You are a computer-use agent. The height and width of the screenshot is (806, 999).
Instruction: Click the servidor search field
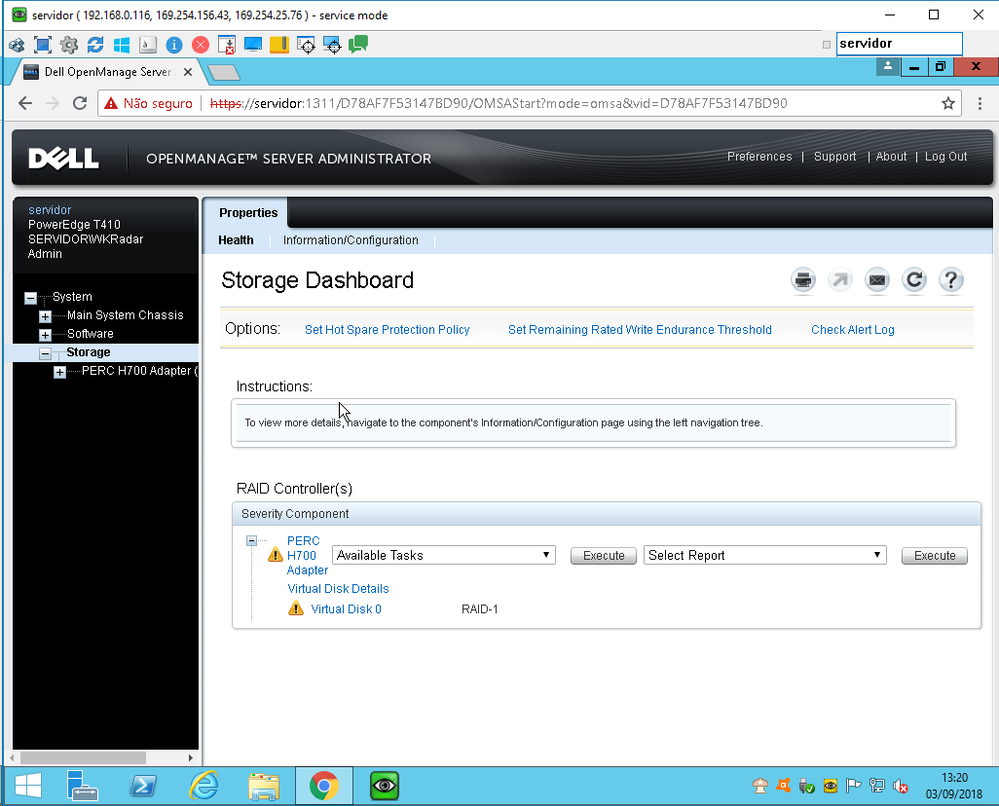[x=898, y=44]
